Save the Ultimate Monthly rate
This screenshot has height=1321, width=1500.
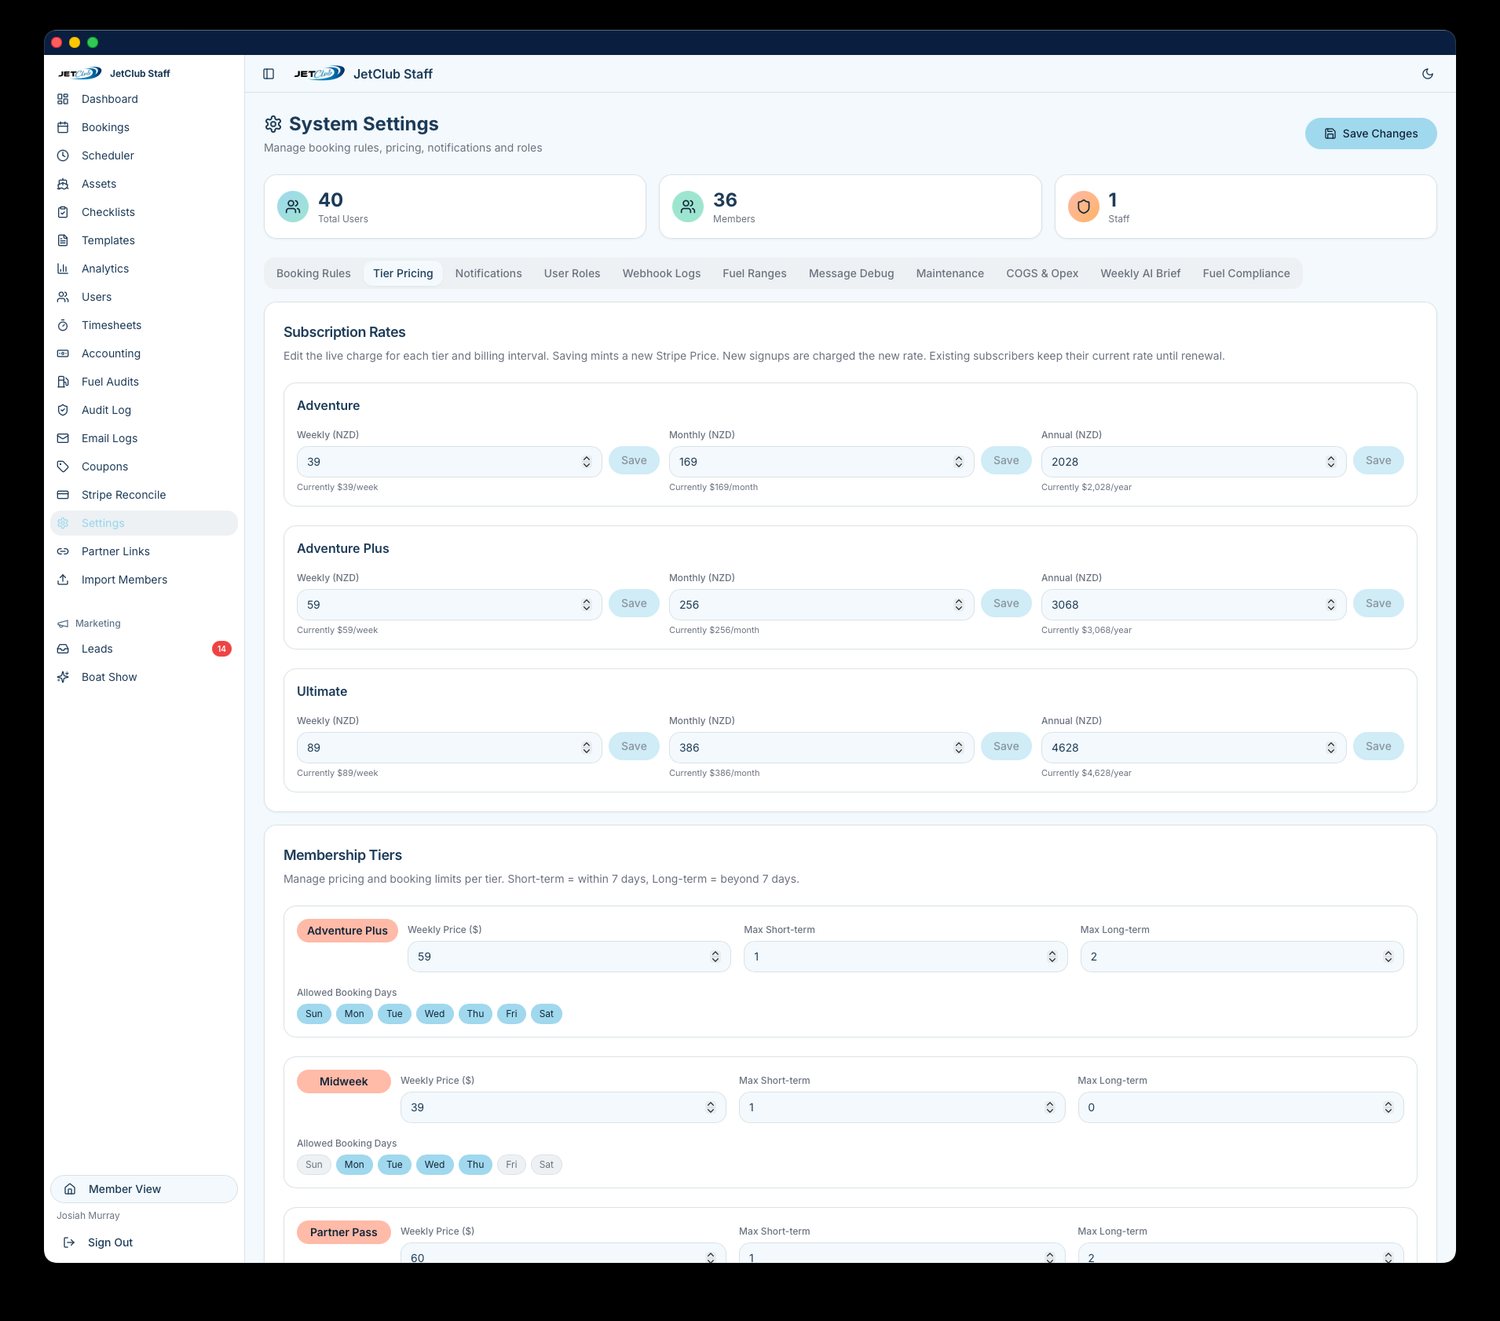1006,747
